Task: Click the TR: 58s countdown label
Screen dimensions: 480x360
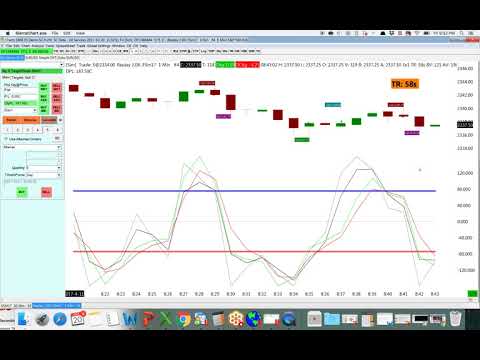Action: 404,84
